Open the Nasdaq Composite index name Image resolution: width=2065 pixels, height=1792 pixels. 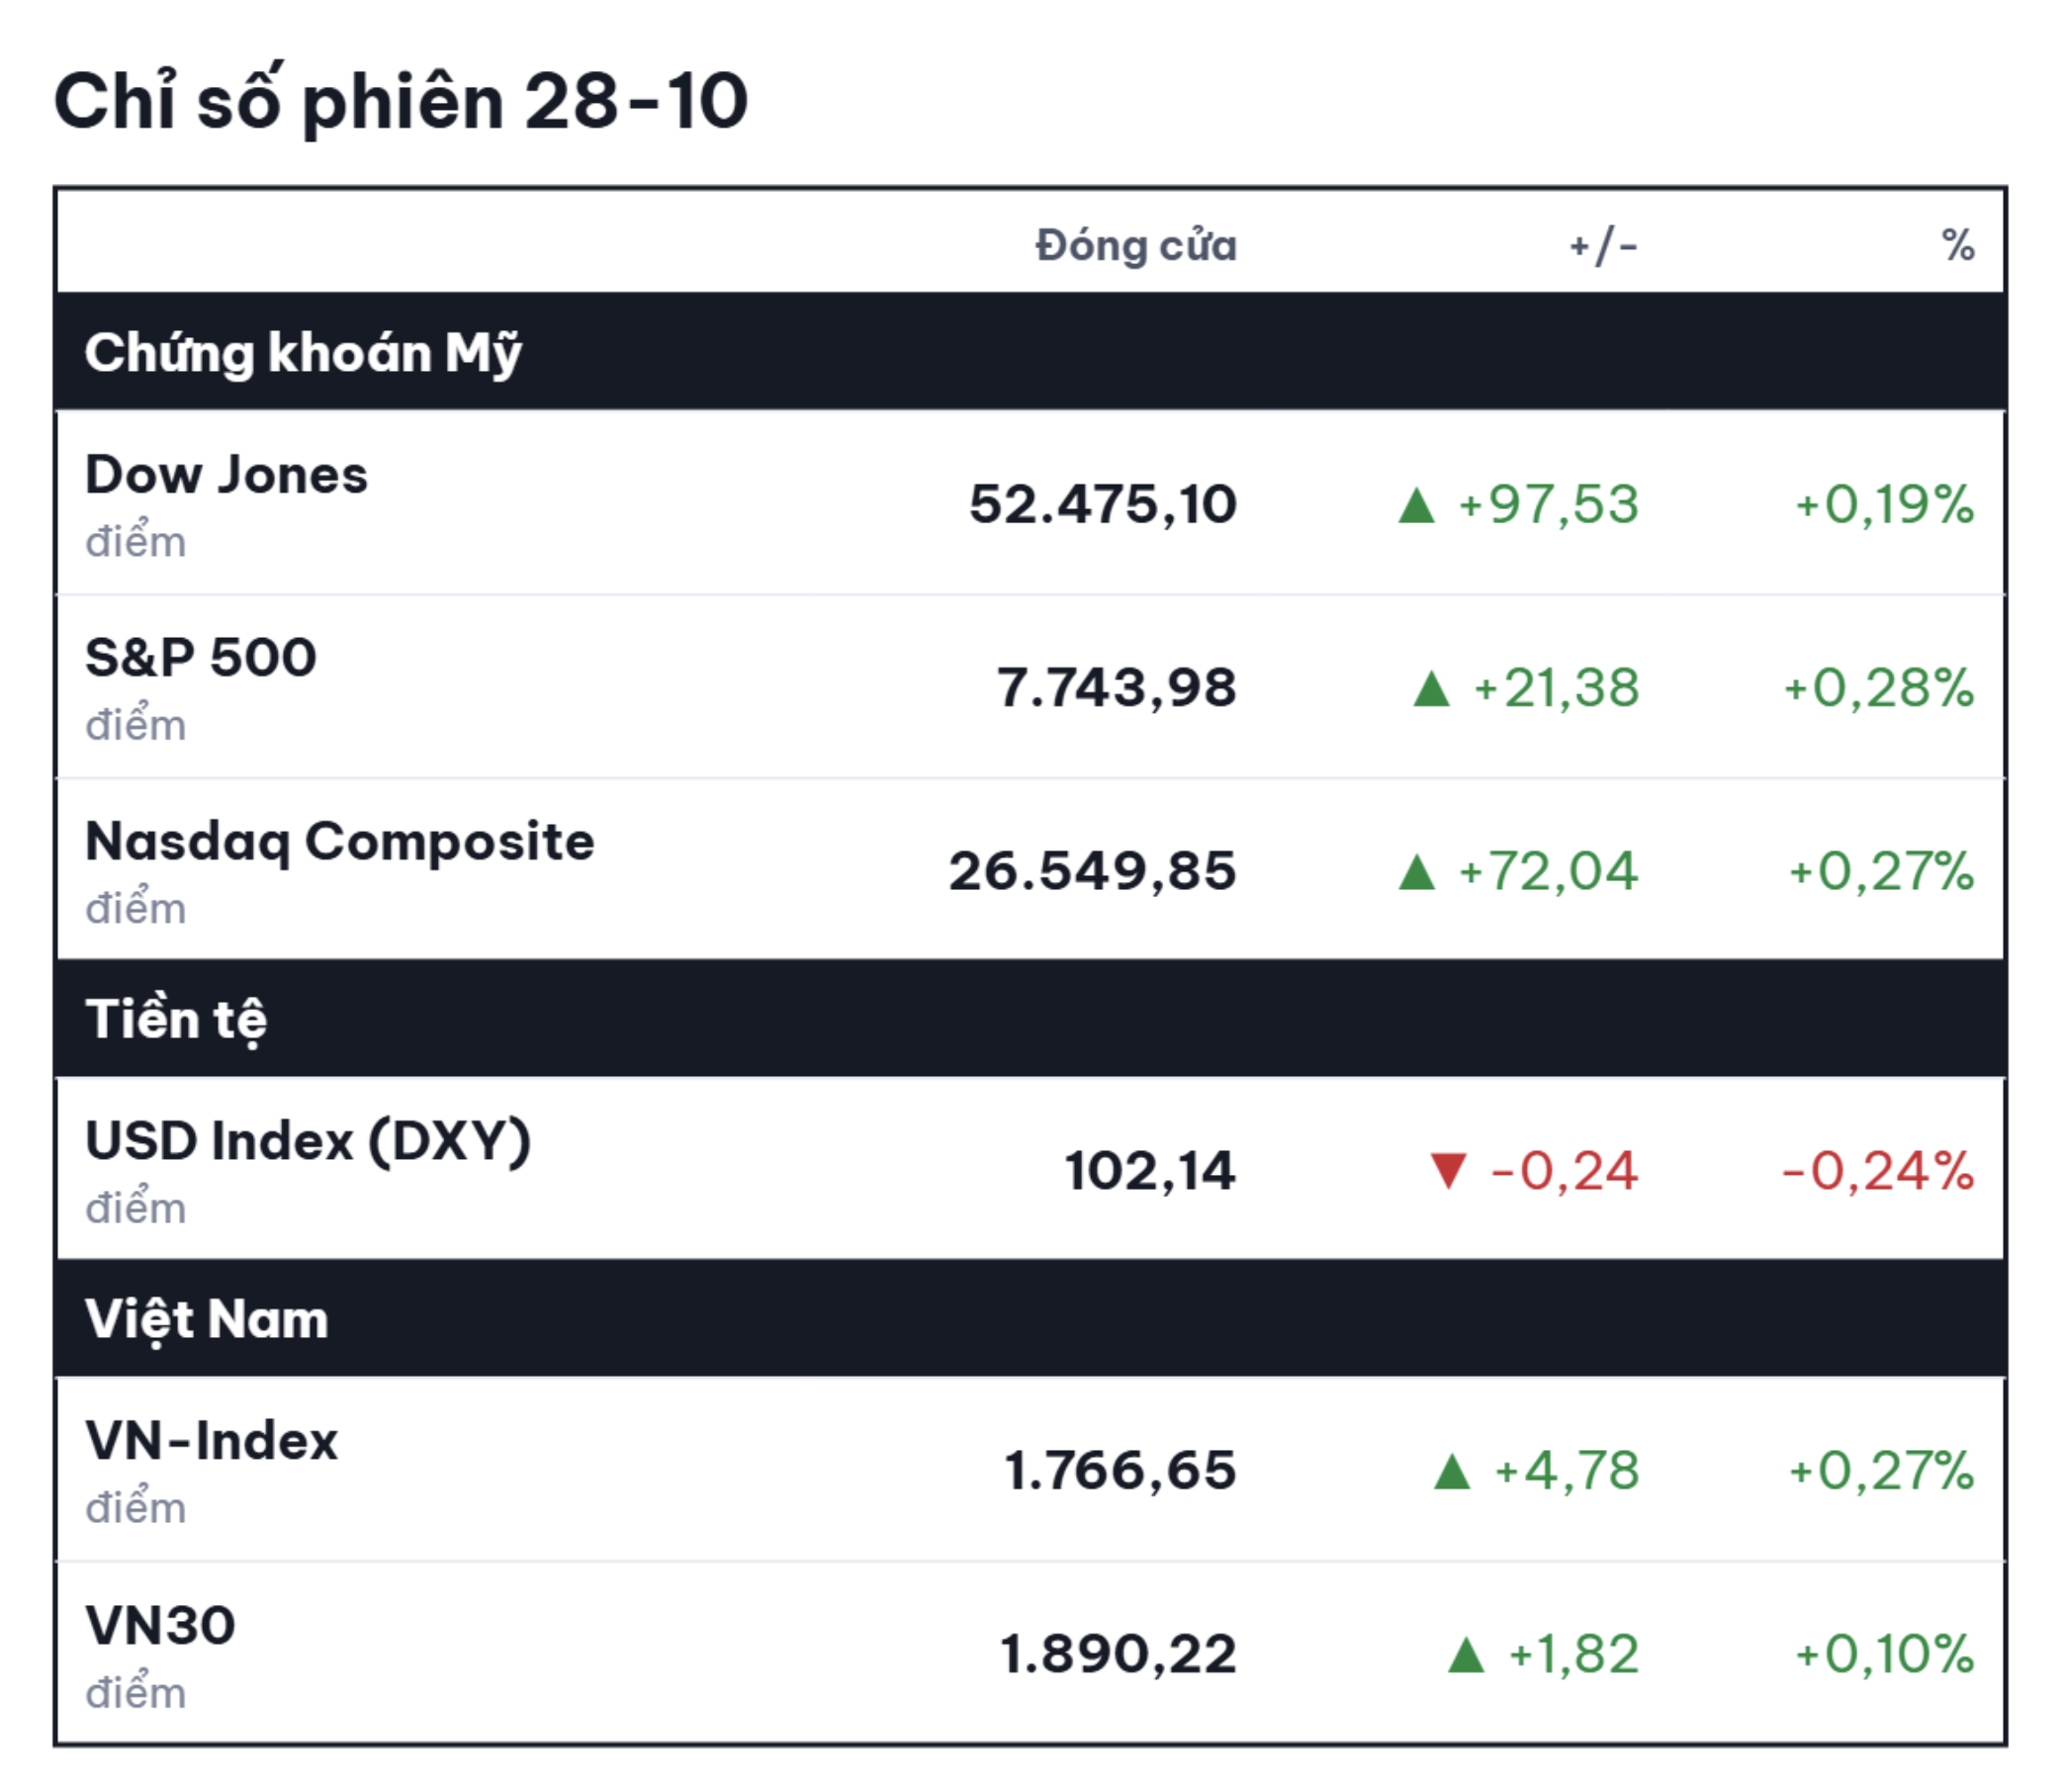point(340,842)
